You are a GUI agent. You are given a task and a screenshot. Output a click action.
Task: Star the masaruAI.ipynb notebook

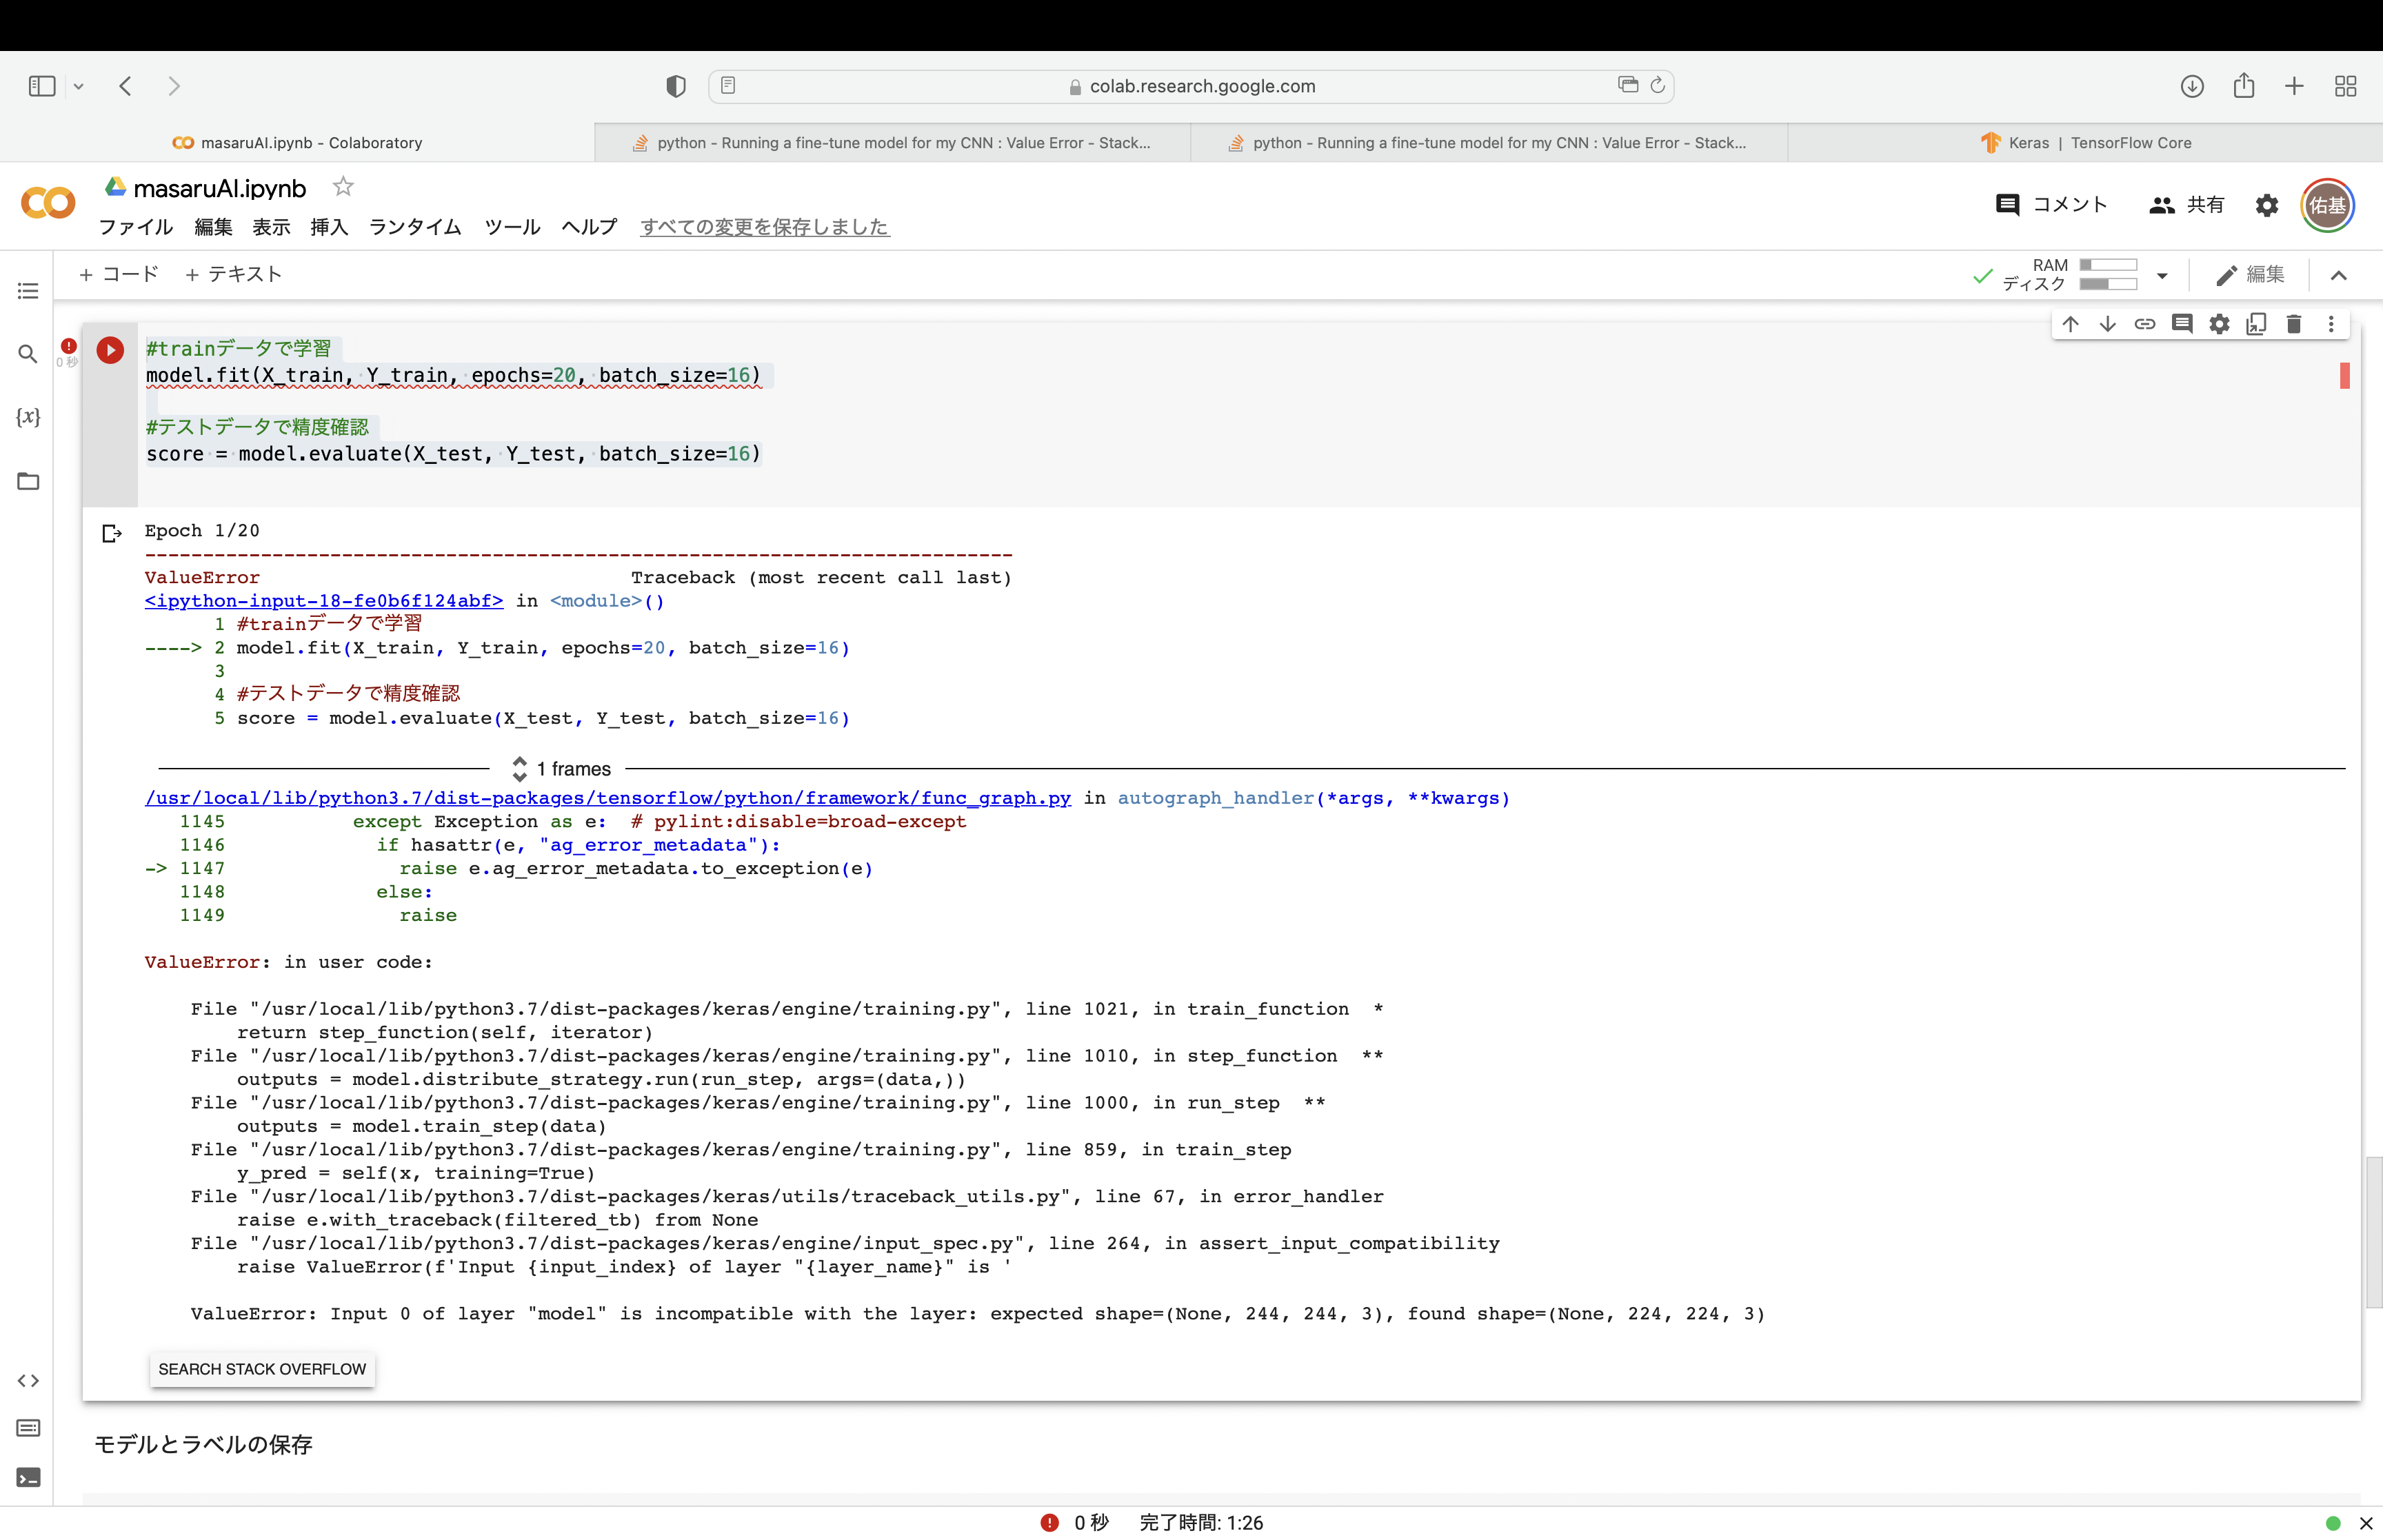pyautogui.click(x=343, y=187)
